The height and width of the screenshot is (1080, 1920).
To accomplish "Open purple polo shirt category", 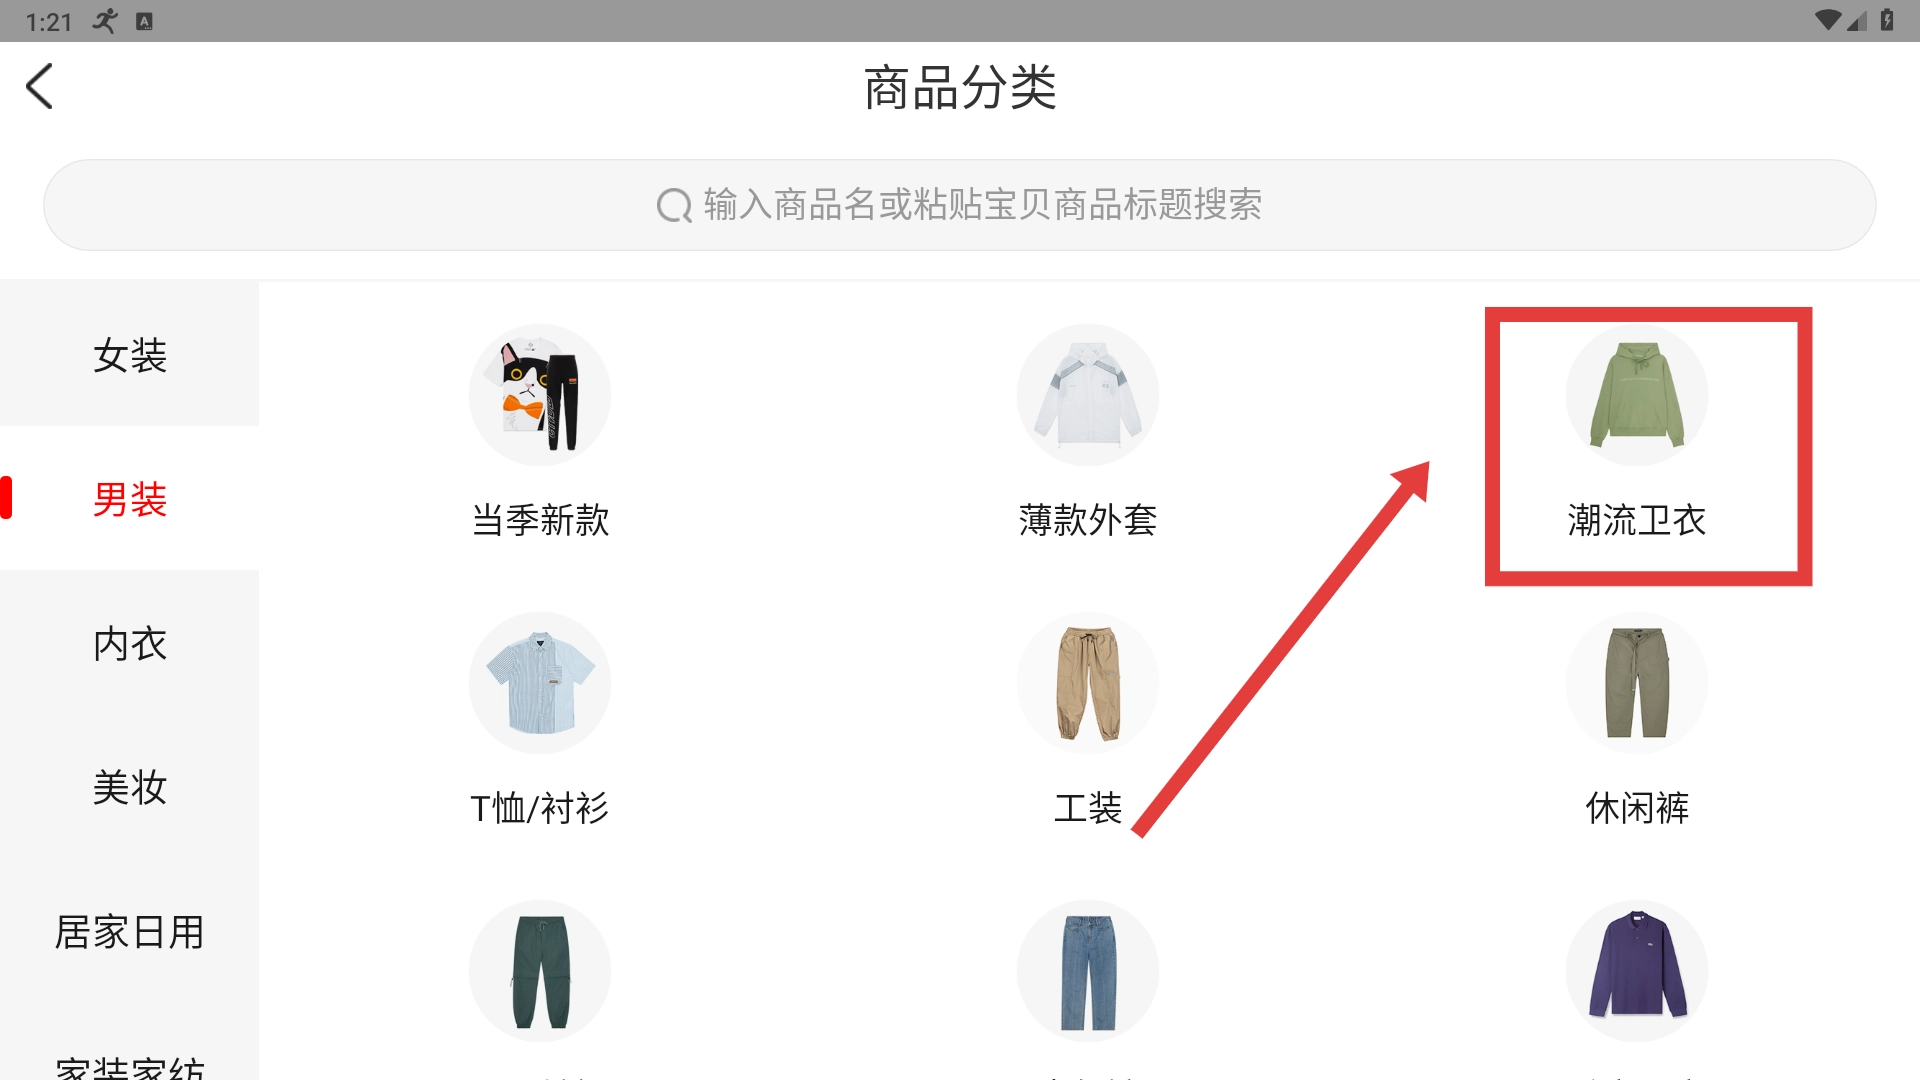I will pos(1637,971).
